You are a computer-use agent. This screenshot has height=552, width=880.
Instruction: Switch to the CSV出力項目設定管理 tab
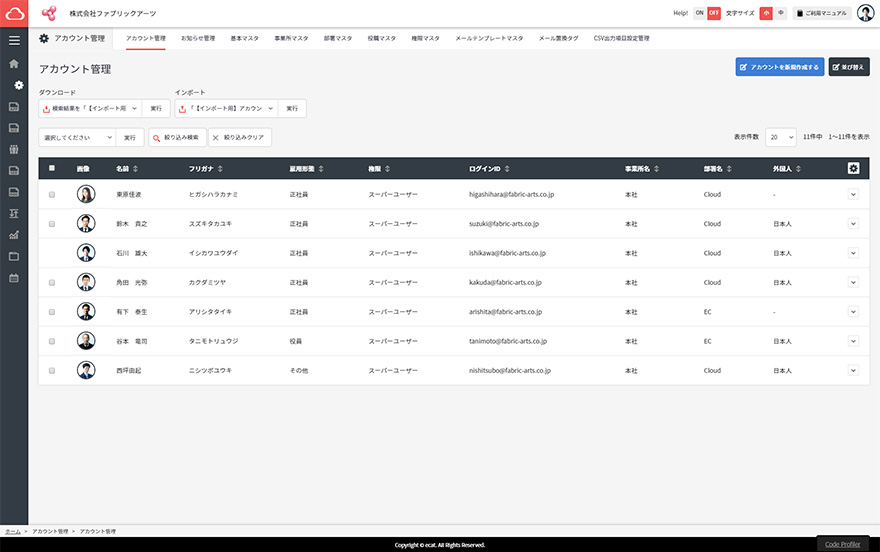pos(621,38)
